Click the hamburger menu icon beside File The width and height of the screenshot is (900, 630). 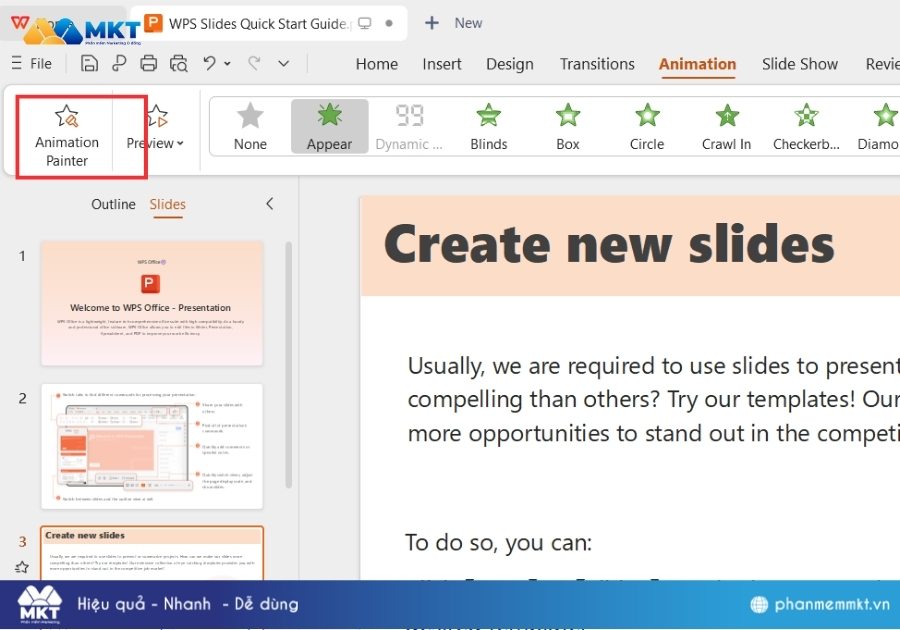click(x=17, y=63)
